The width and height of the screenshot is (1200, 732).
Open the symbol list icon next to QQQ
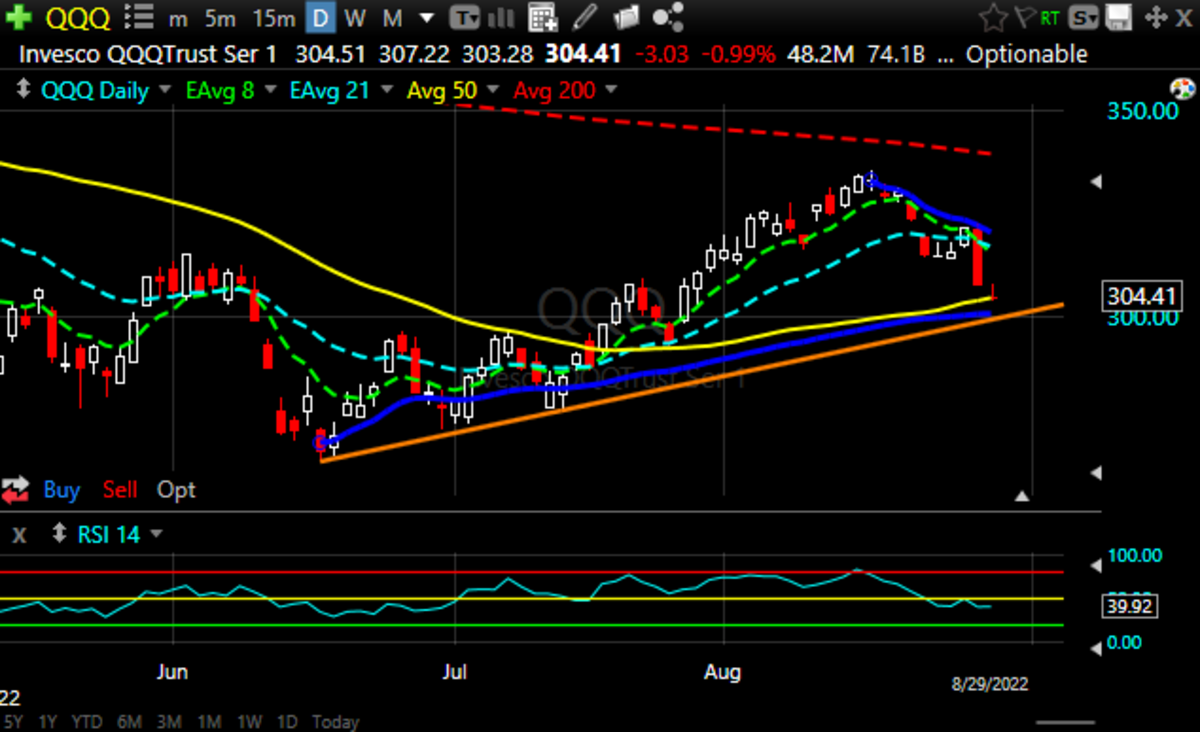point(141,17)
